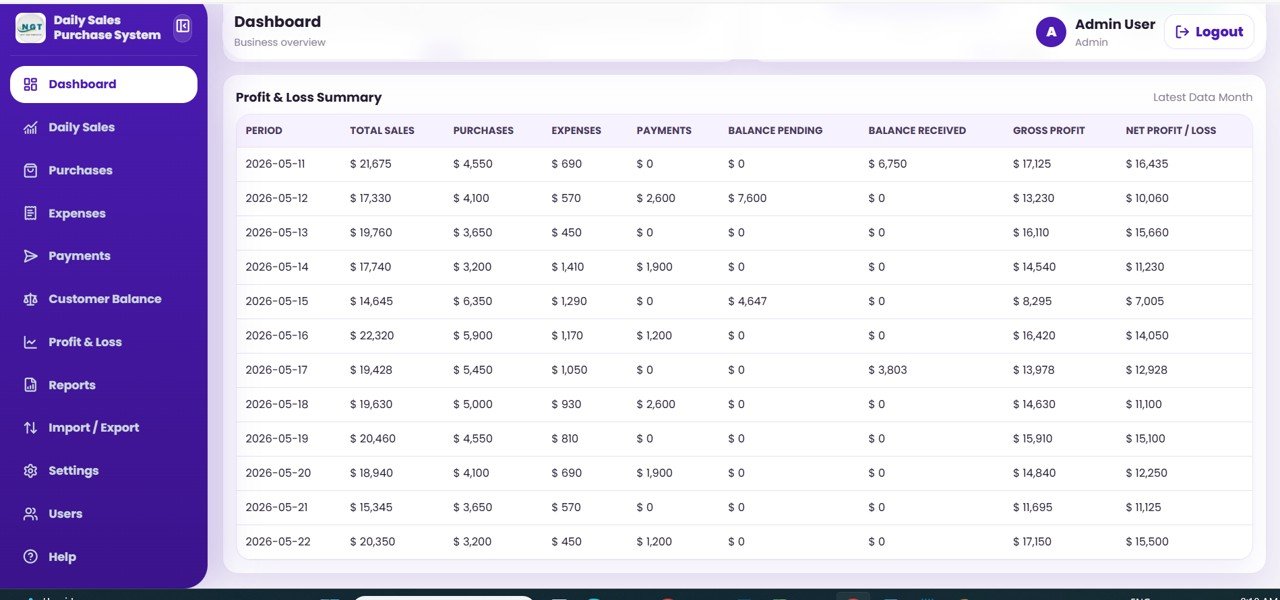Open the Reports page
Screen dimensions: 1280x600
(x=104, y=385)
